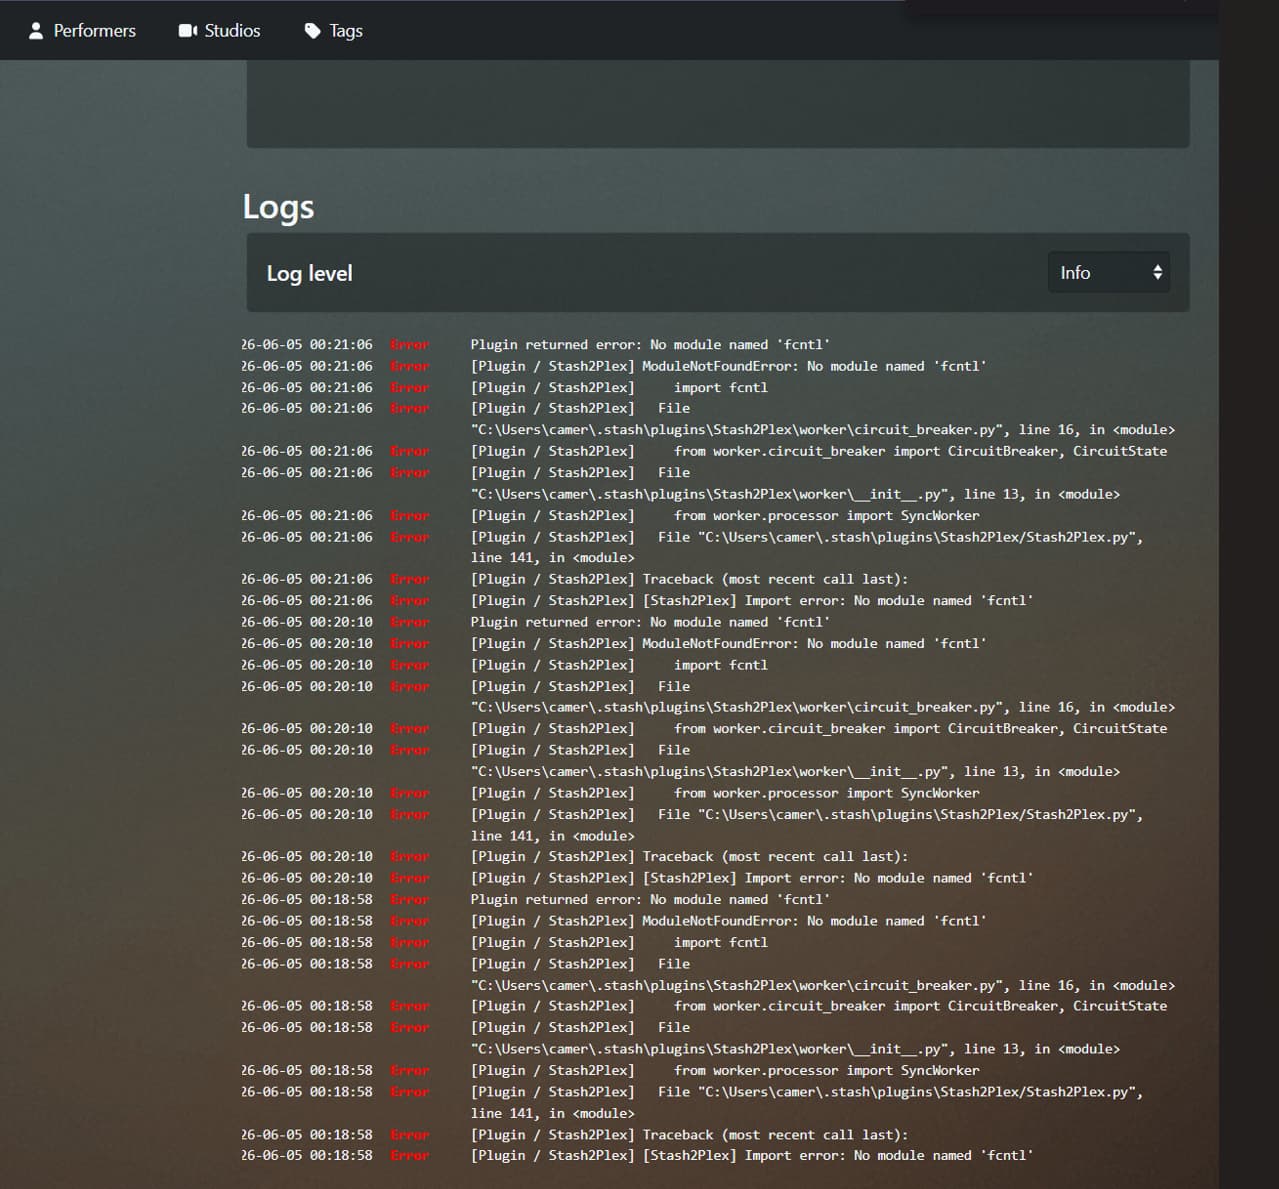Open the Studios navigation link
1279x1189 pixels.
click(x=219, y=31)
